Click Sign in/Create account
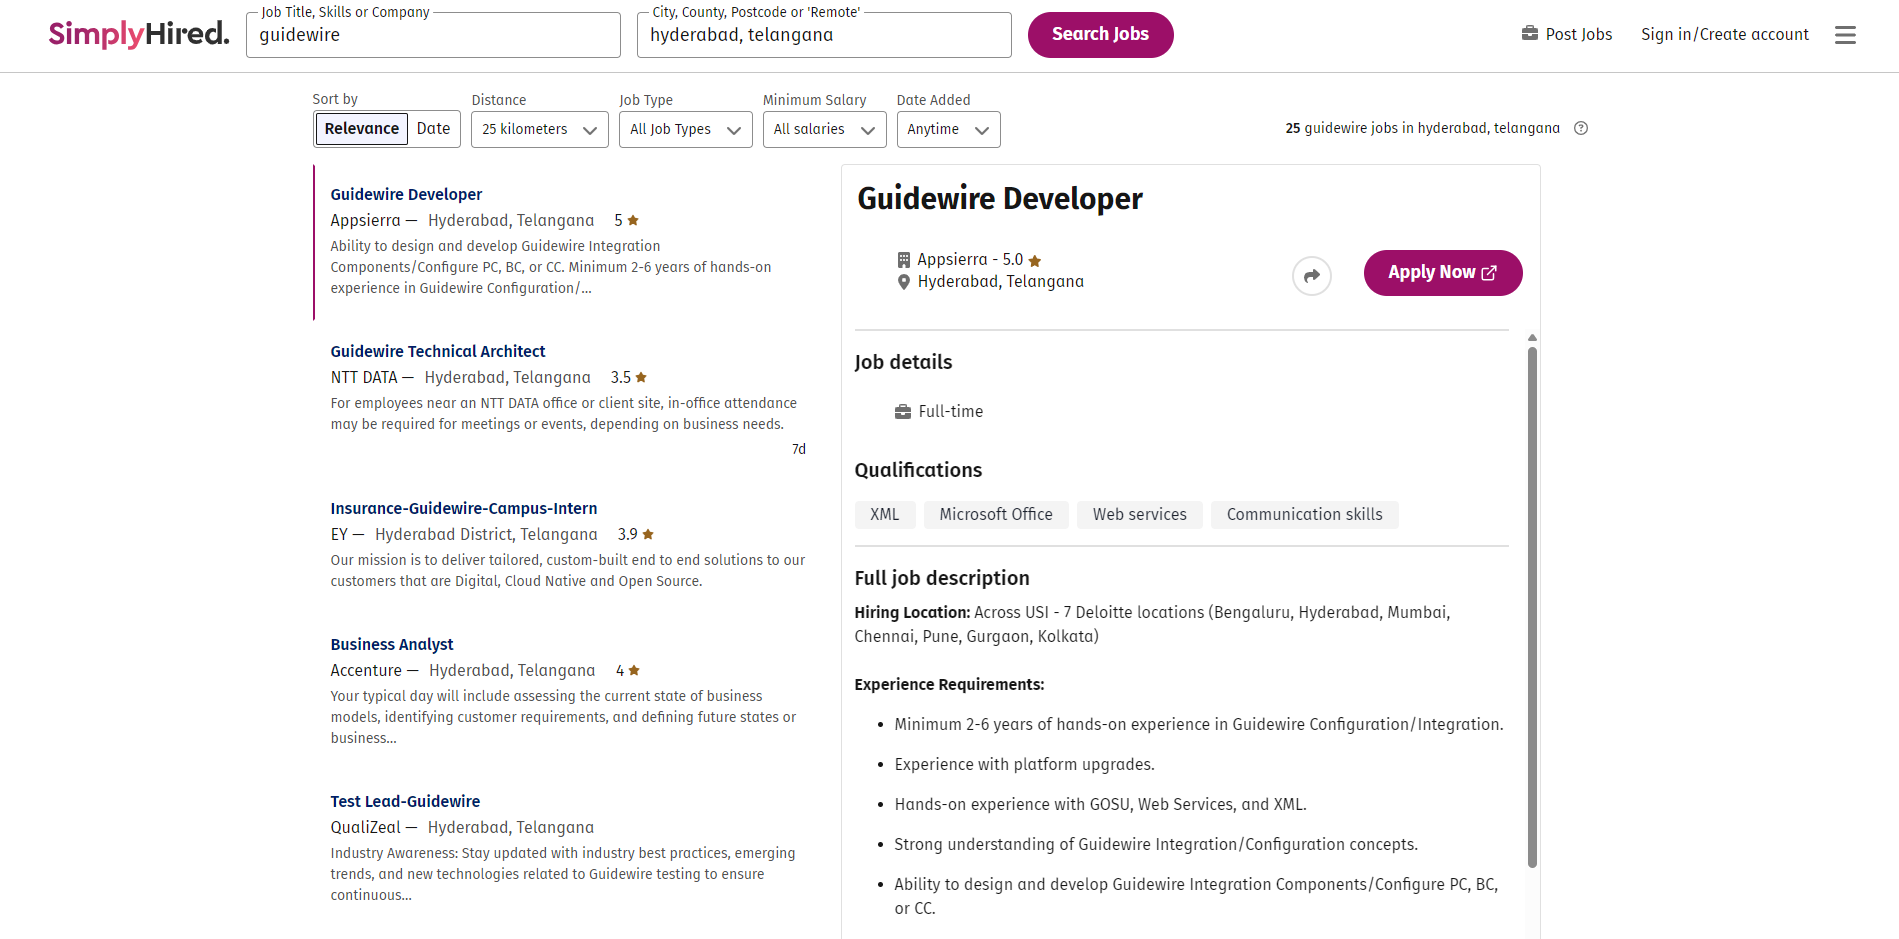 [x=1724, y=33]
